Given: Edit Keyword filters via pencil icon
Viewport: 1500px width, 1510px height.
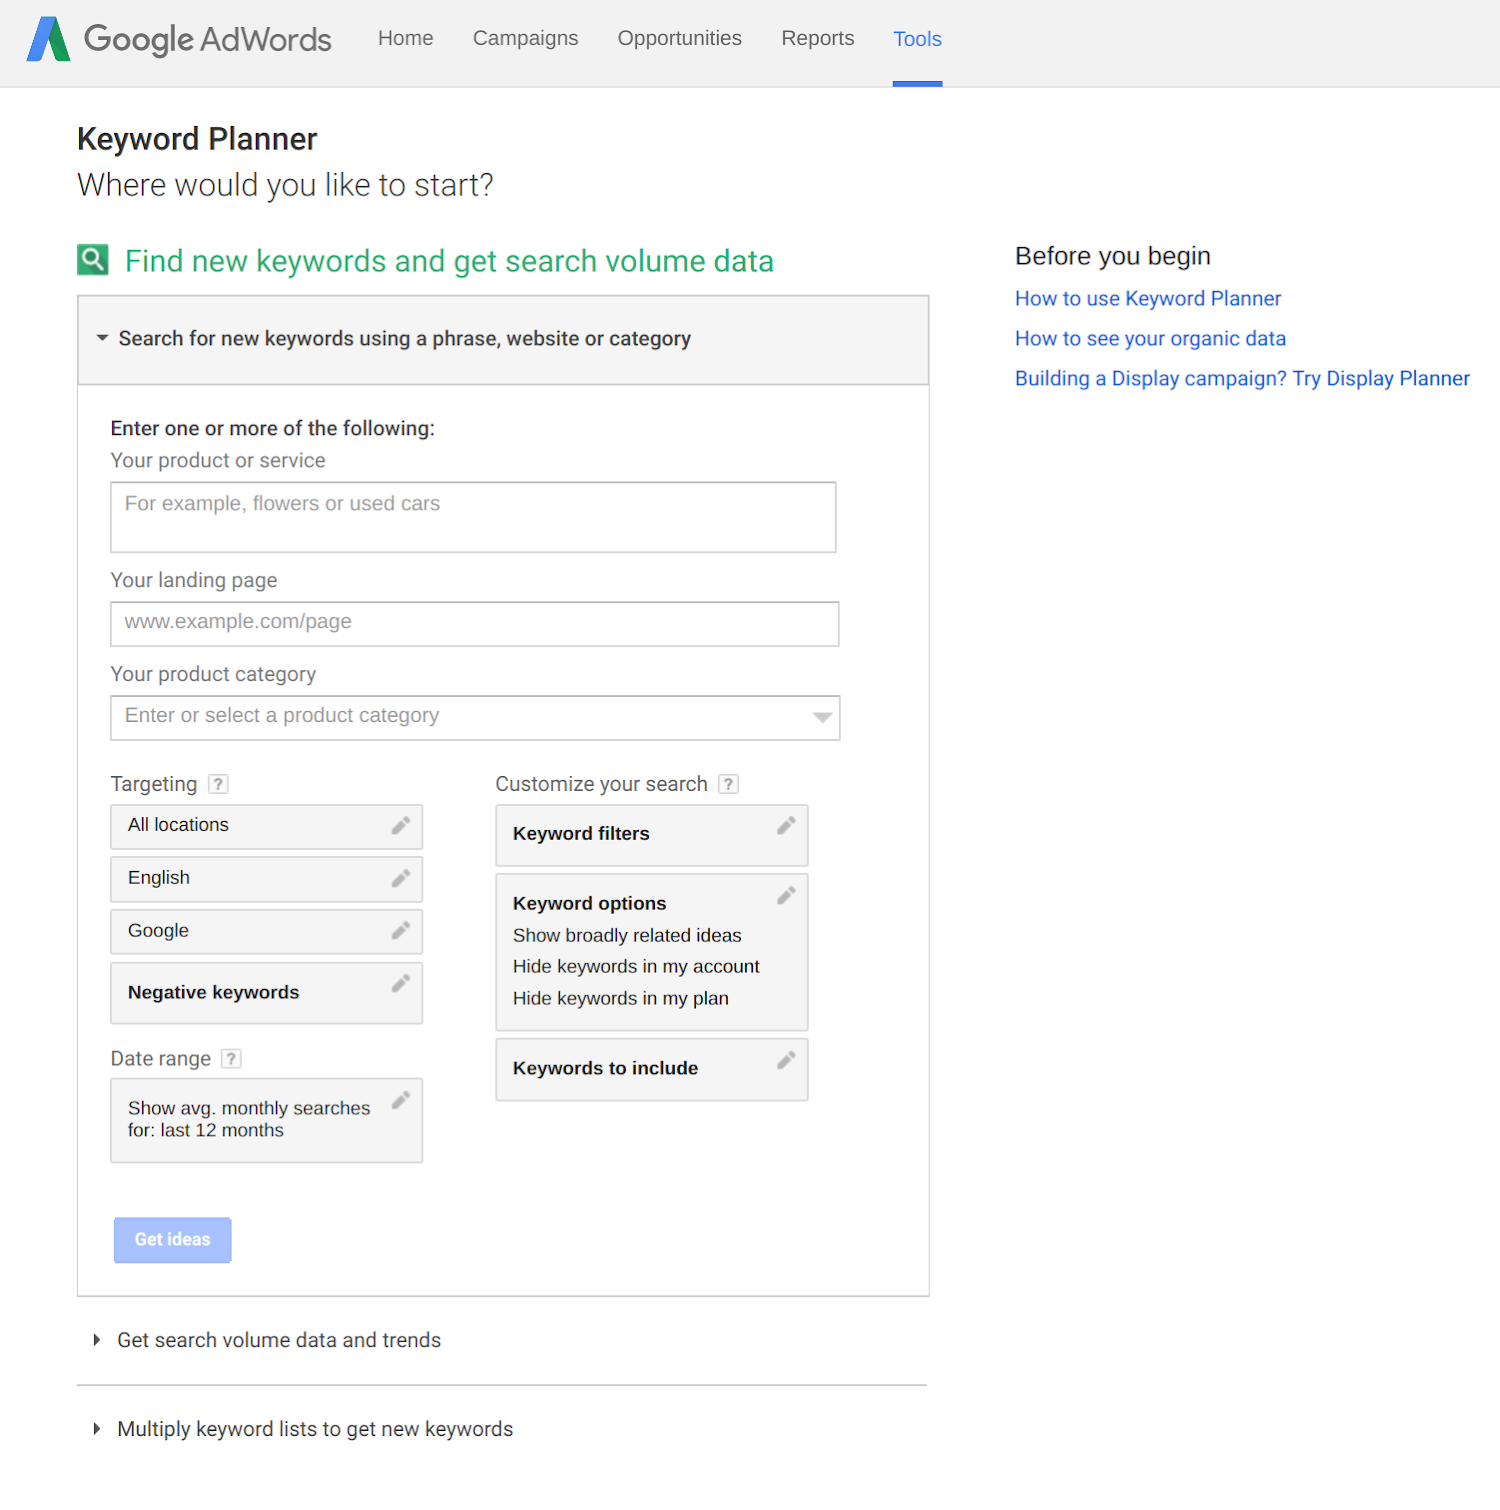Looking at the screenshot, I should (x=787, y=825).
